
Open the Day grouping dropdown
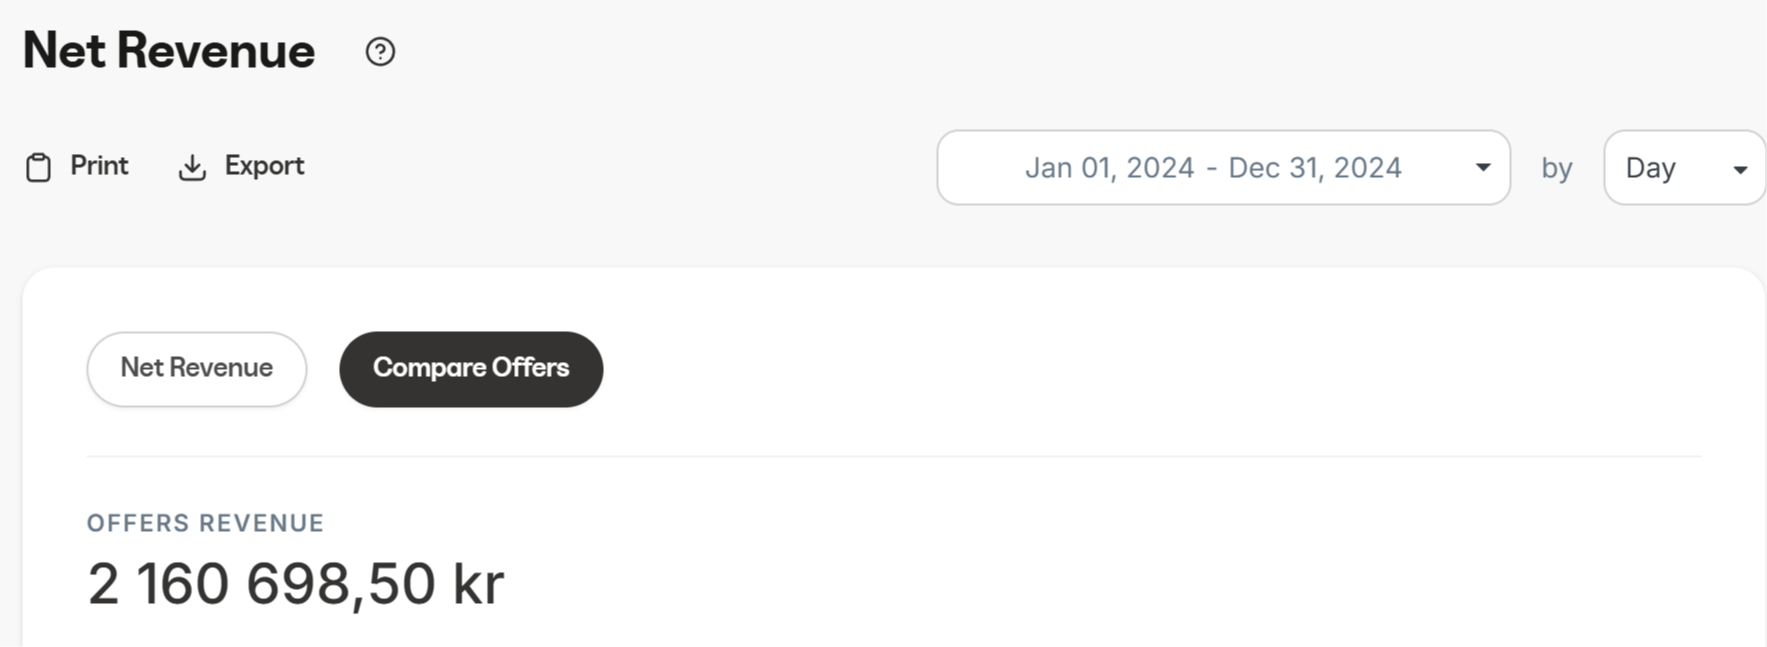coord(1684,168)
